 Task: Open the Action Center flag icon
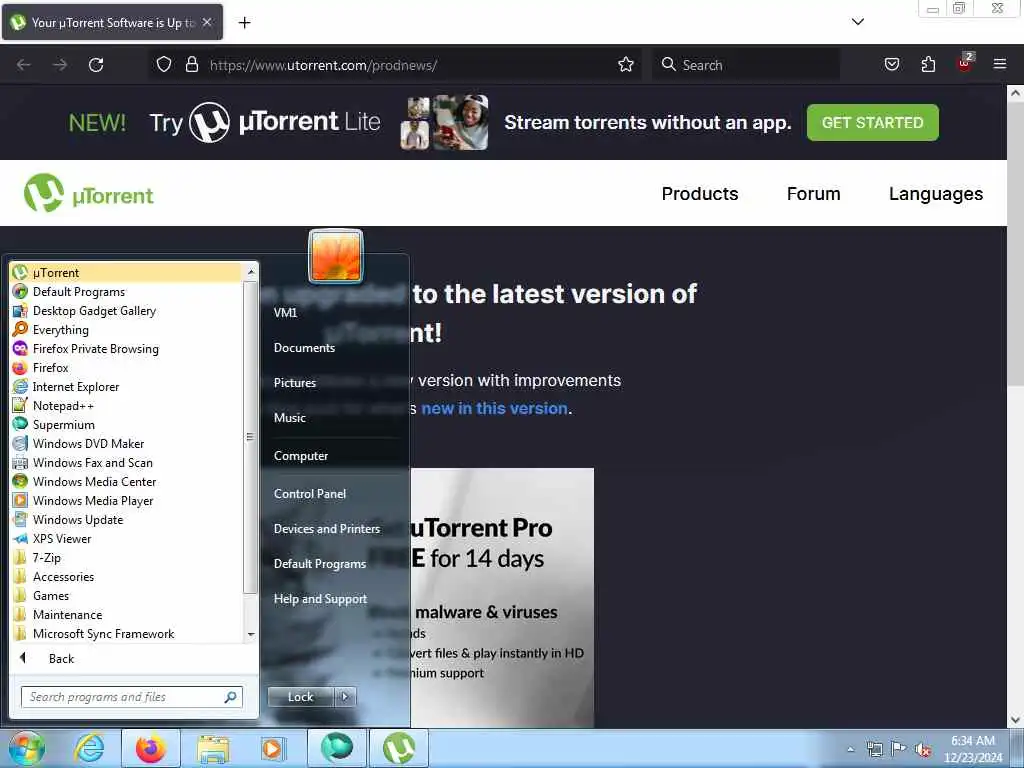pos(899,749)
